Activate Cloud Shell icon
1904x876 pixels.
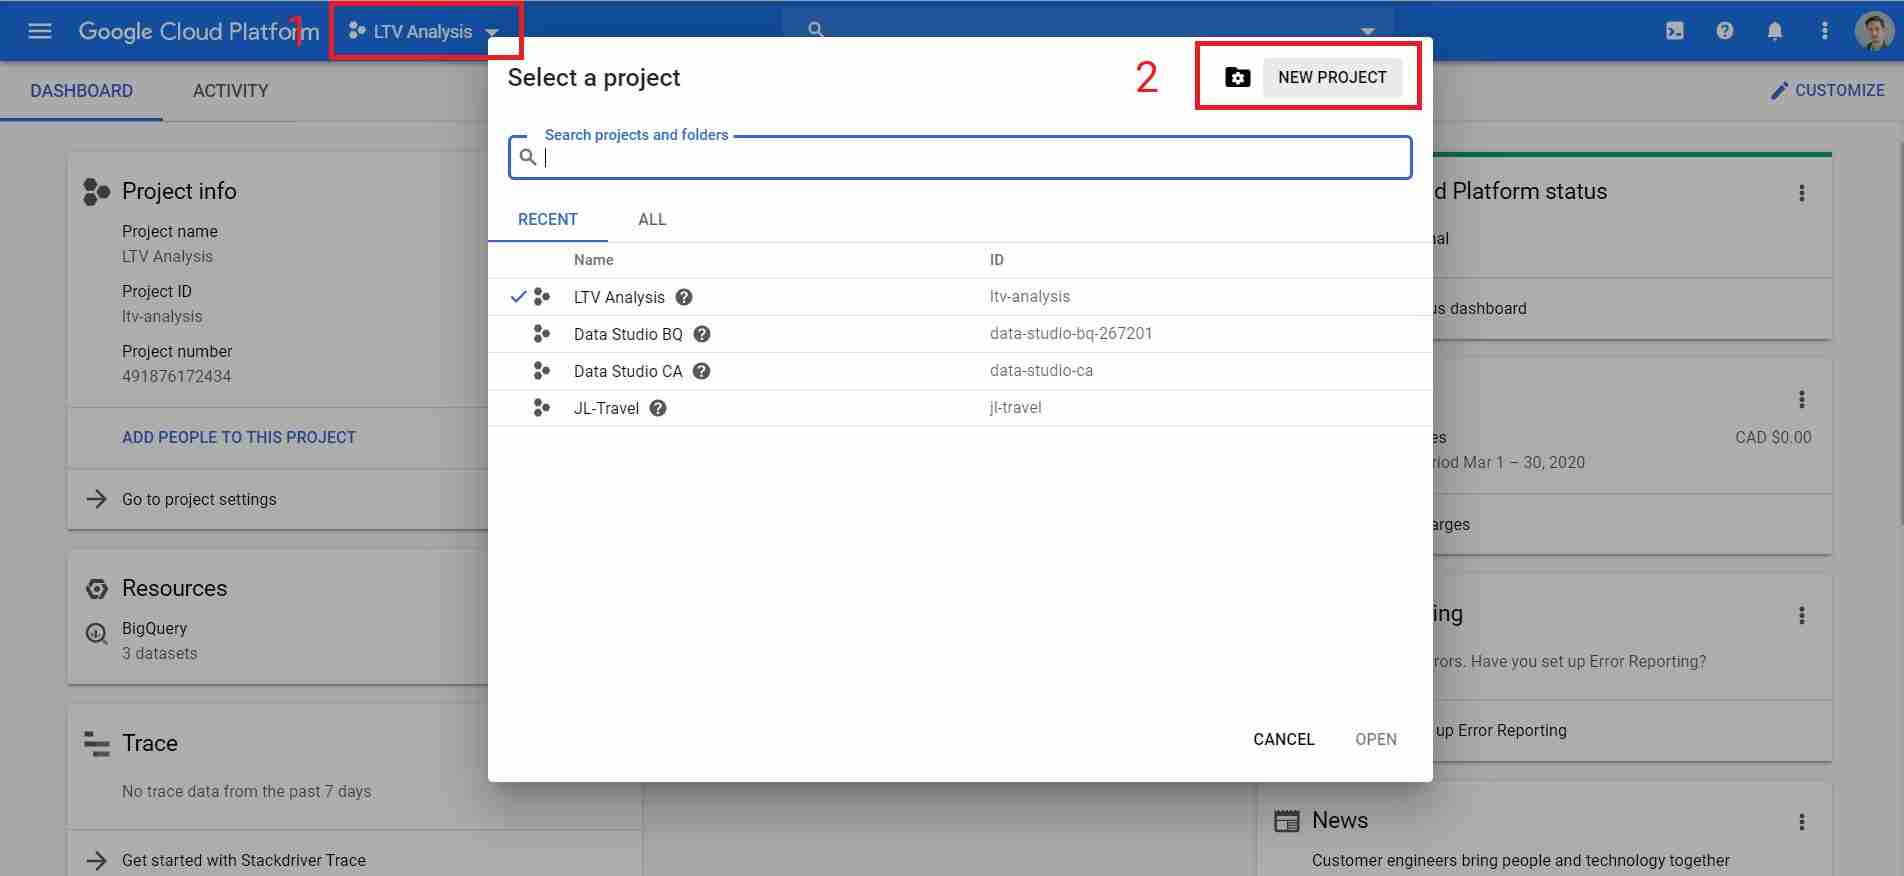[1675, 31]
